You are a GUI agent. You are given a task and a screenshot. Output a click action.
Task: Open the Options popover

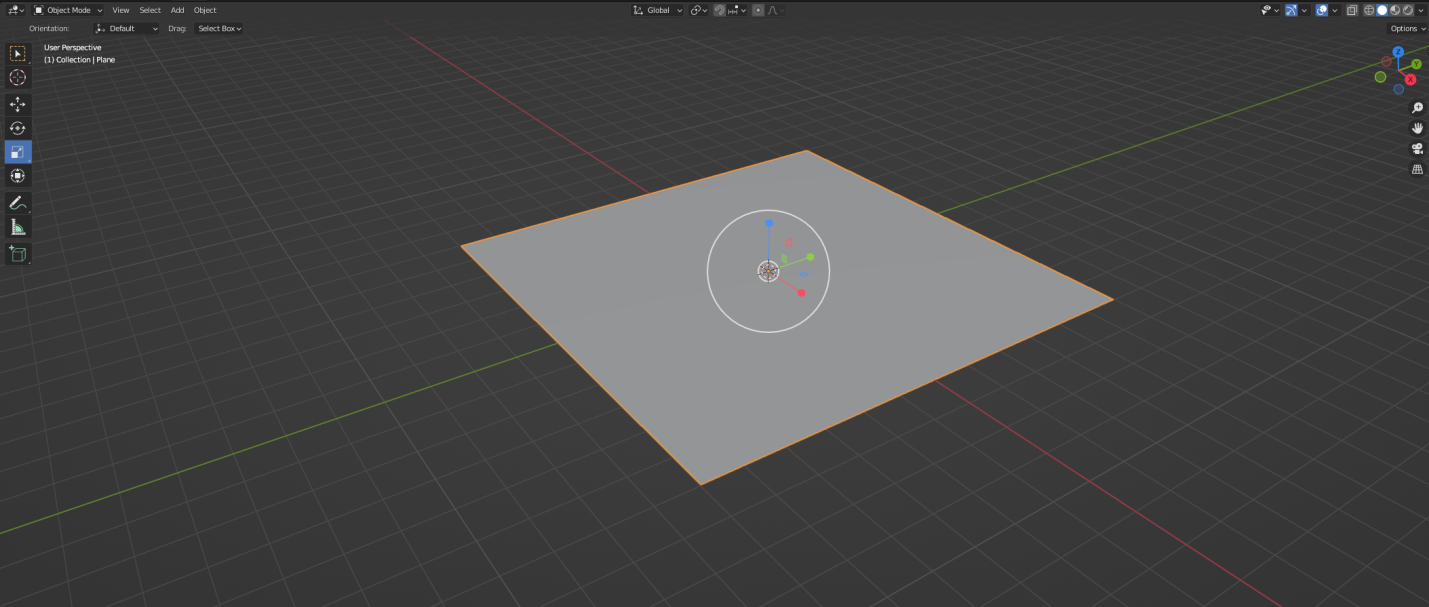click(1407, 29)
